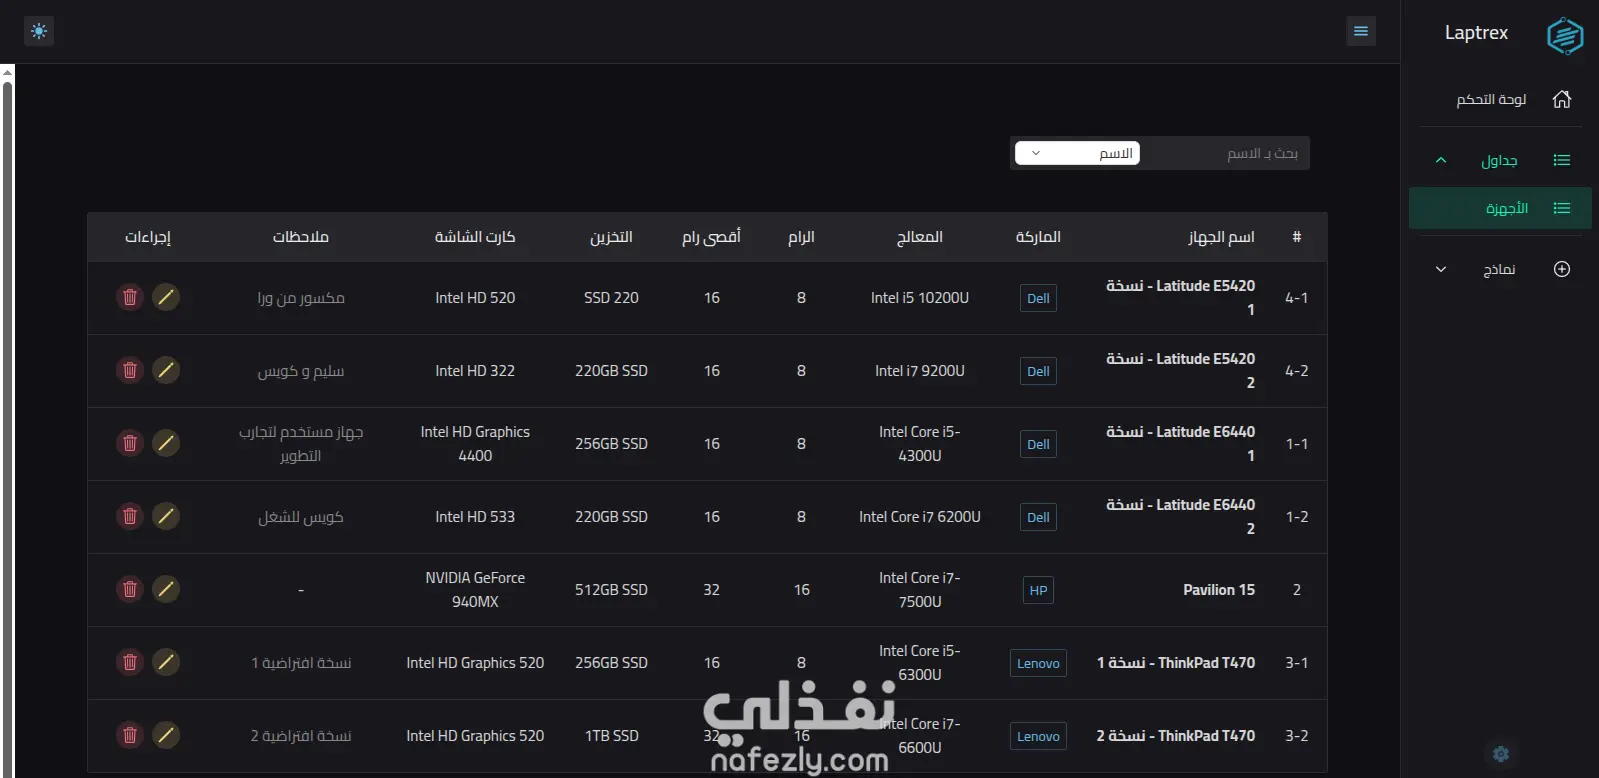This screenshot has height=778, width=1599.
Task: Delete the Latitude E5420 نسخة 1 row
Action: 130,297
